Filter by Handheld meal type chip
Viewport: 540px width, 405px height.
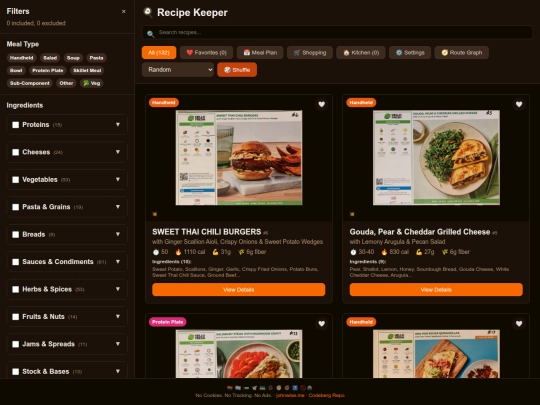click(21, 58)
